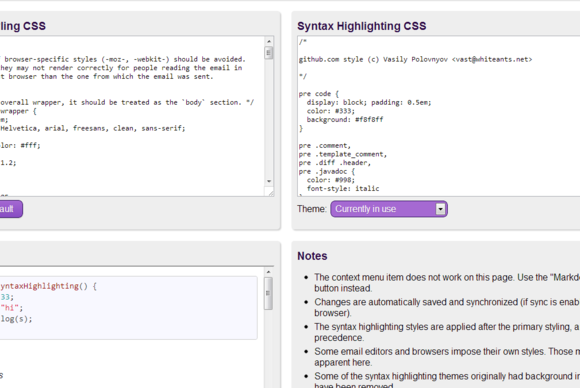Click the 'lor: #fff;' line
The width and height of the screenshot is (580, 388).
pos(20,145)
